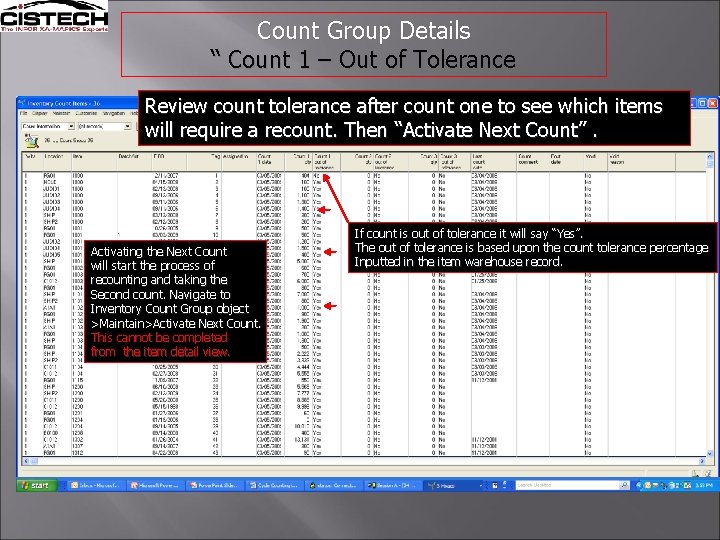Click the Count 1 date column header
The height and width of the screenshot is (540, 720).
(x=270, y=162)
